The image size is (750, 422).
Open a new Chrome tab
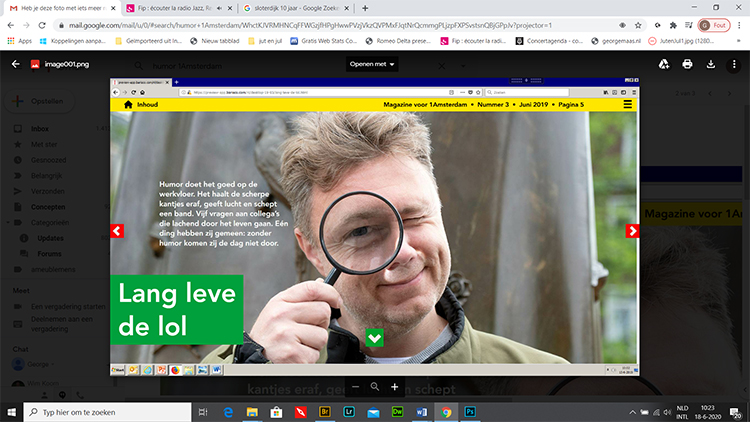[x=365, y=8]
